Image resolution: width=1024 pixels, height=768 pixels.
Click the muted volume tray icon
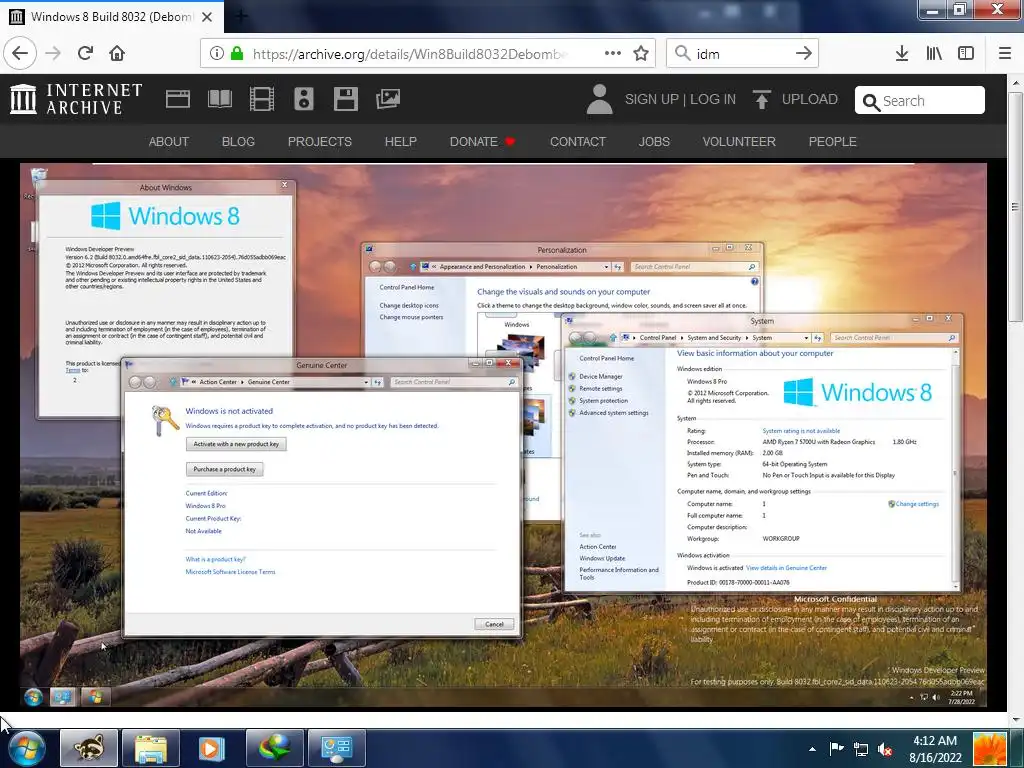point(885,749)
